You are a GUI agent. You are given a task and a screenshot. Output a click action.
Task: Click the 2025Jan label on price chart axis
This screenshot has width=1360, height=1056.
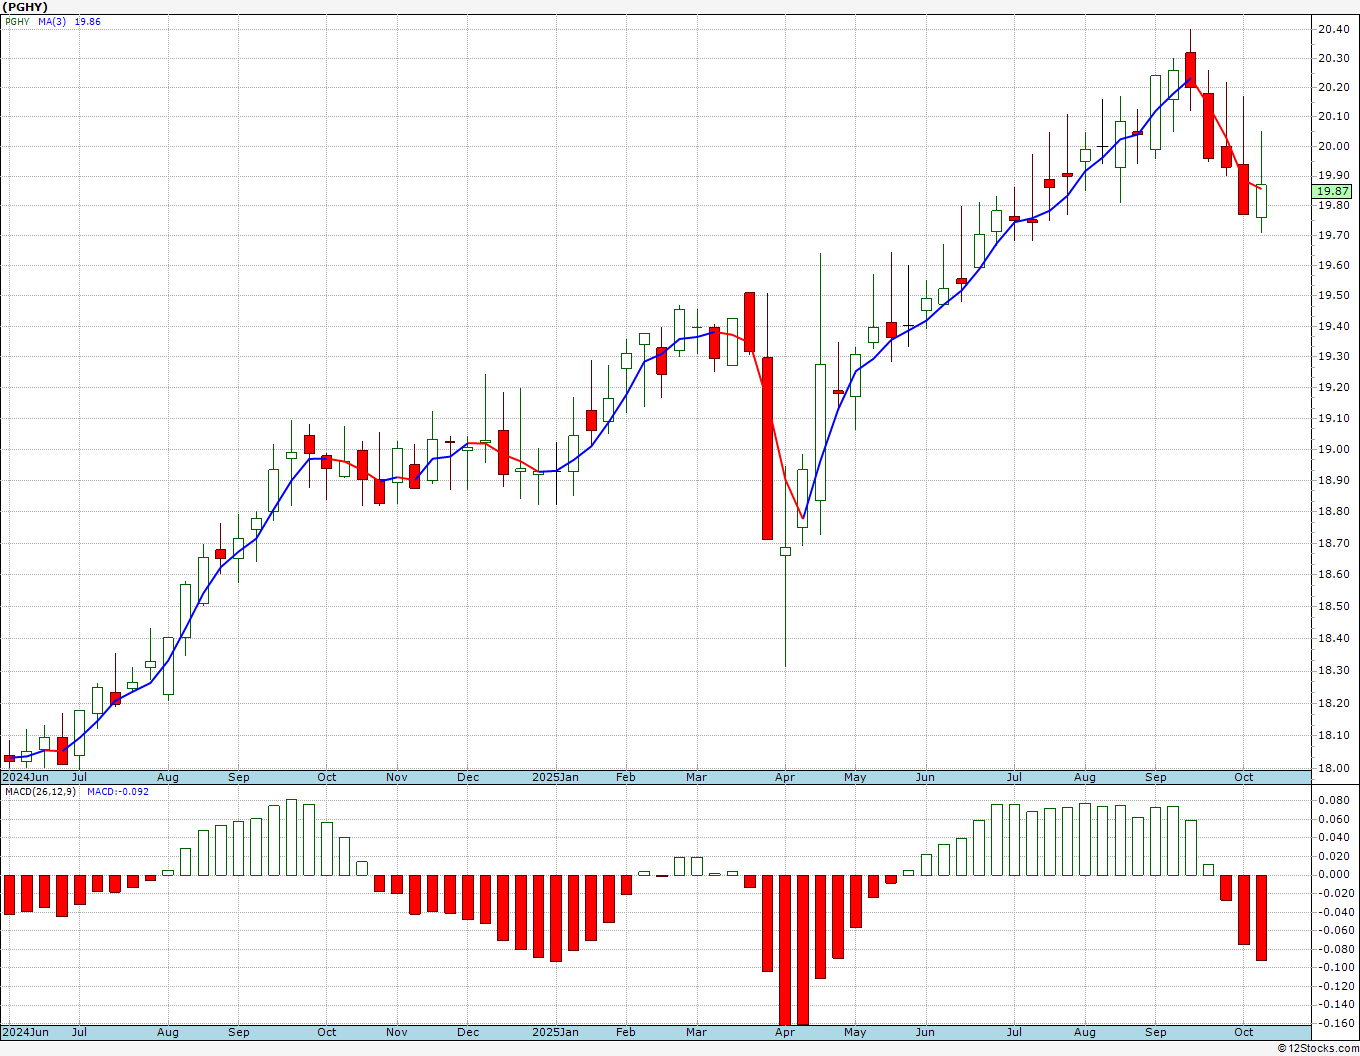coord(555,777)
